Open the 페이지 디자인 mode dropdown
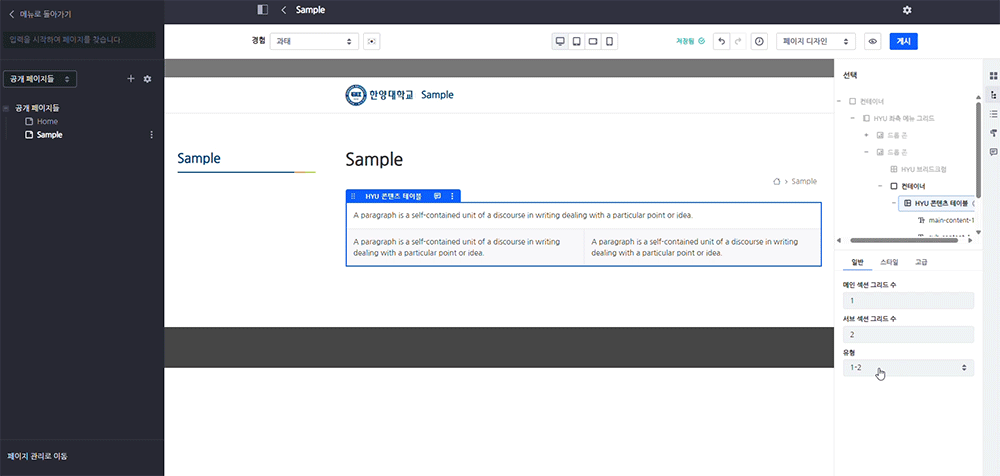This screenshot has width=1000, height=476. (818, 42)
